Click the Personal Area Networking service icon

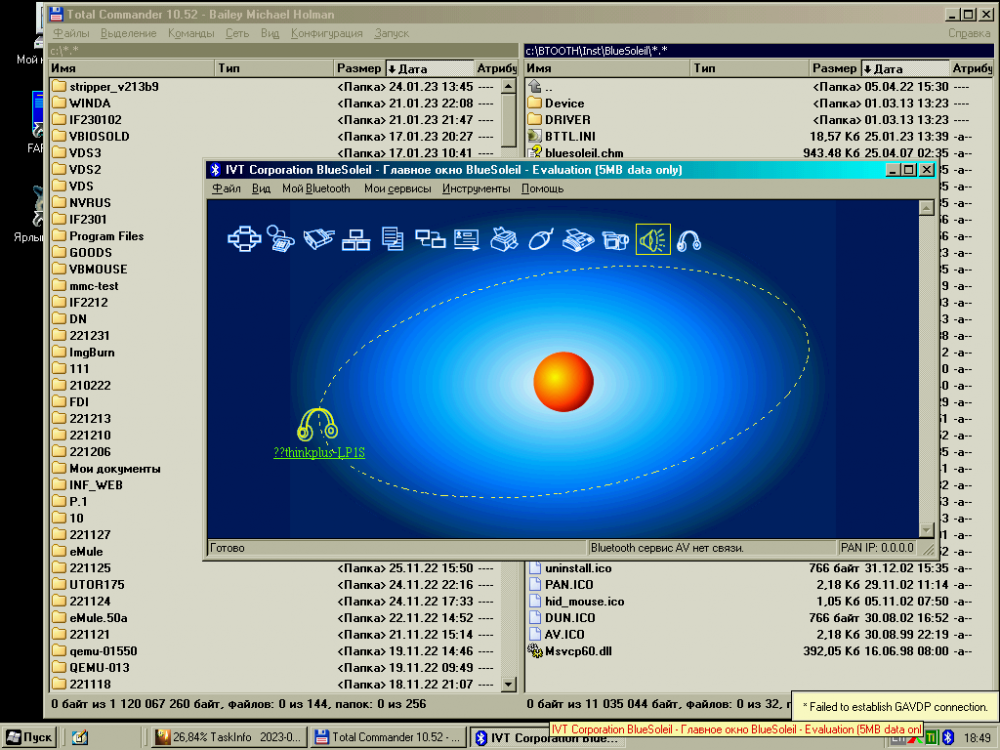pos(244,239)
